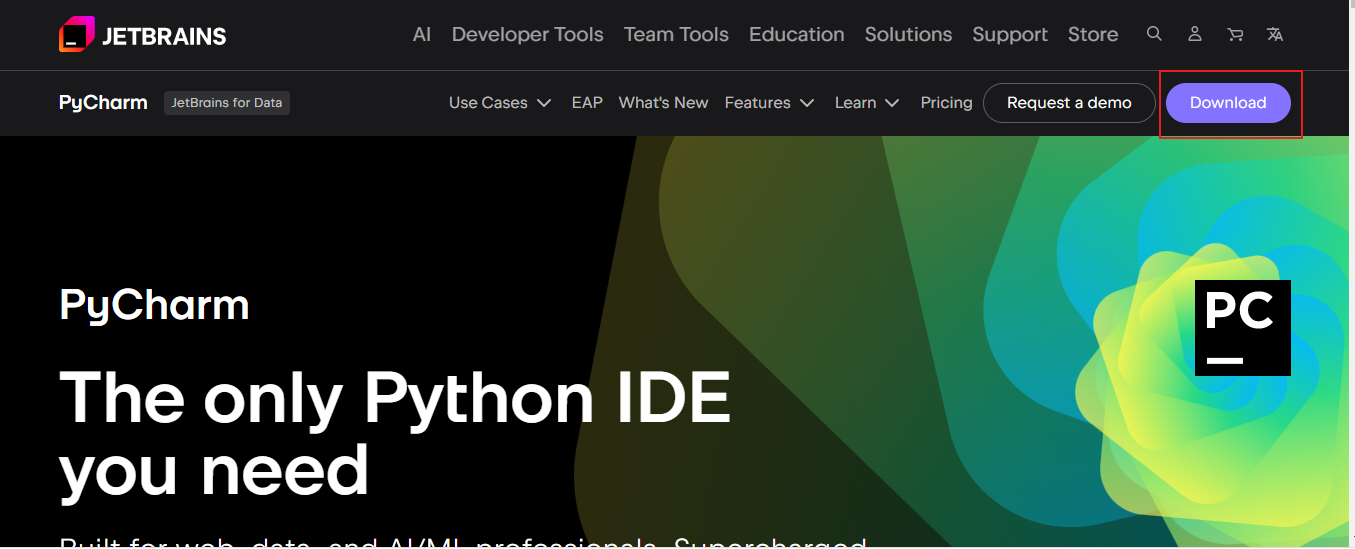1355x549 pixels.
Task: Open the account profile icon
Action: click(x=1194, y=34)
